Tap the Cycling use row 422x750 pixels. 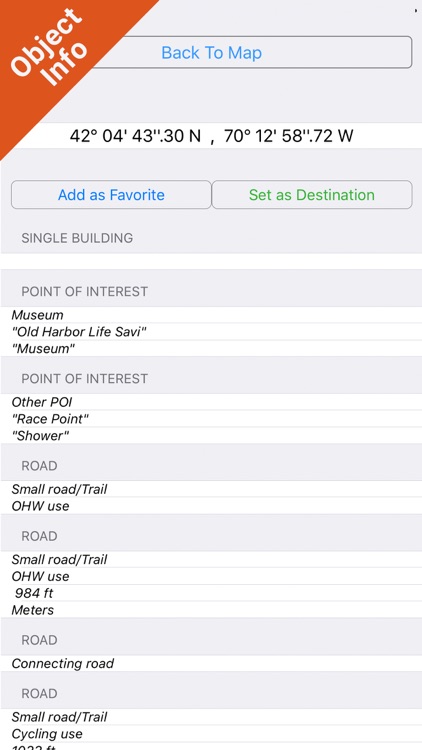211,734
